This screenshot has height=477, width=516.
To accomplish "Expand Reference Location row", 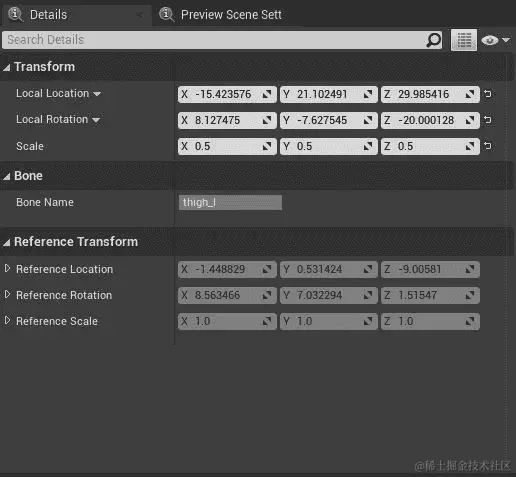I will [7, 268].
